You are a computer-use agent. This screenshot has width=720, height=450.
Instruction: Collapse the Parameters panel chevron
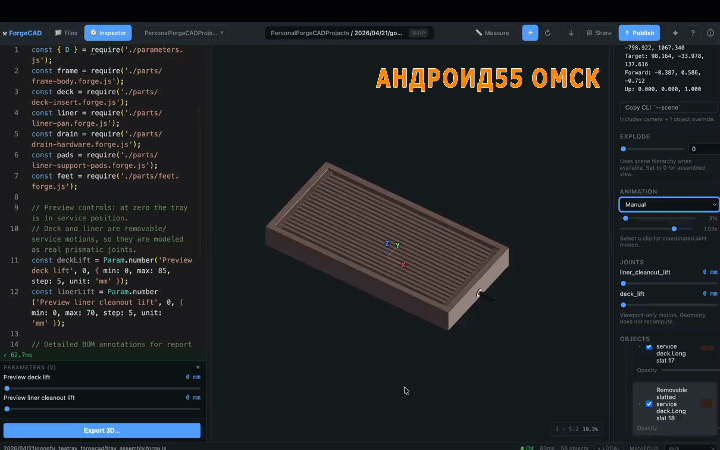198,367
